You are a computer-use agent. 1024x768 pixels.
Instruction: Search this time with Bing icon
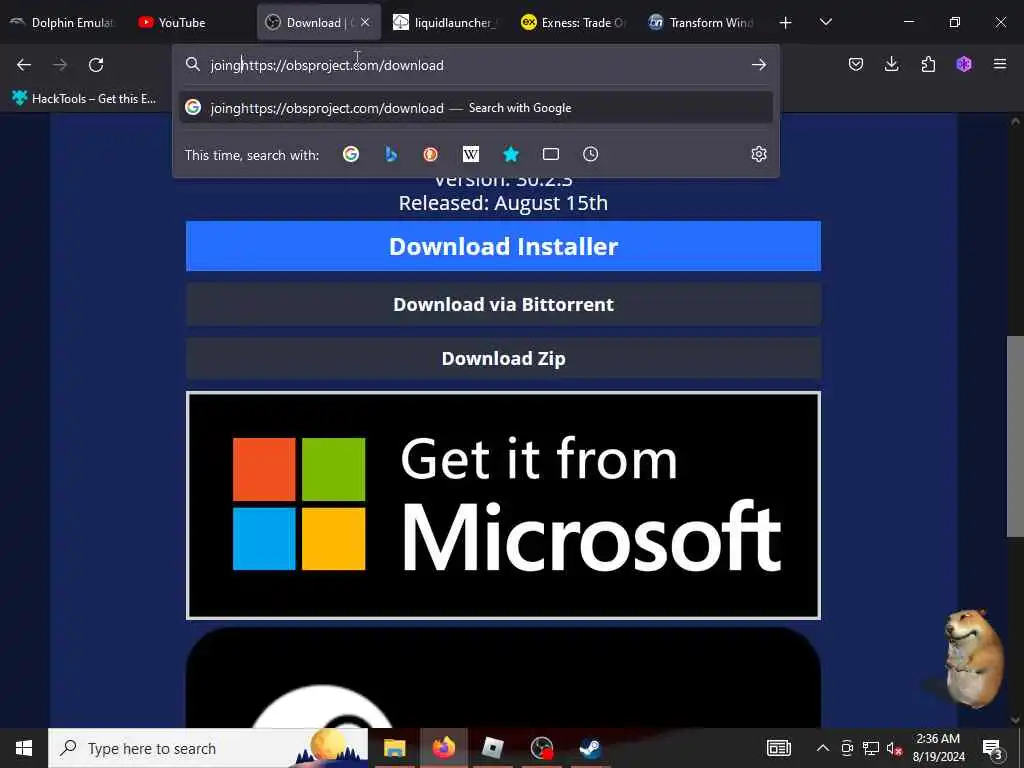391,154
